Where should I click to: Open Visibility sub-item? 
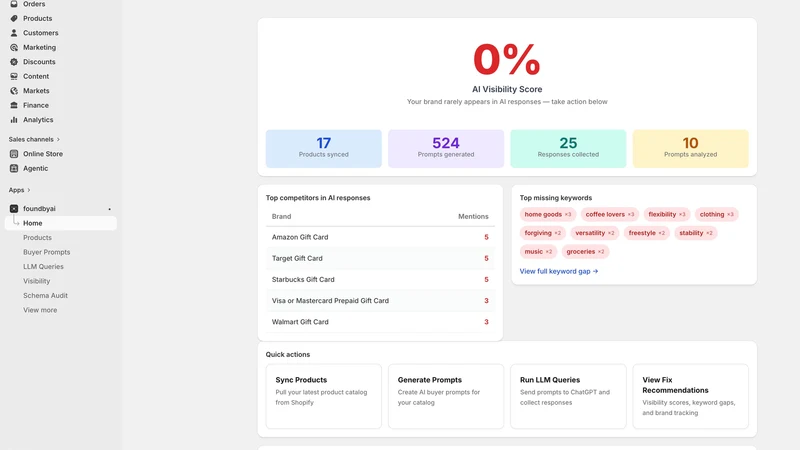(x=36, y=281)
